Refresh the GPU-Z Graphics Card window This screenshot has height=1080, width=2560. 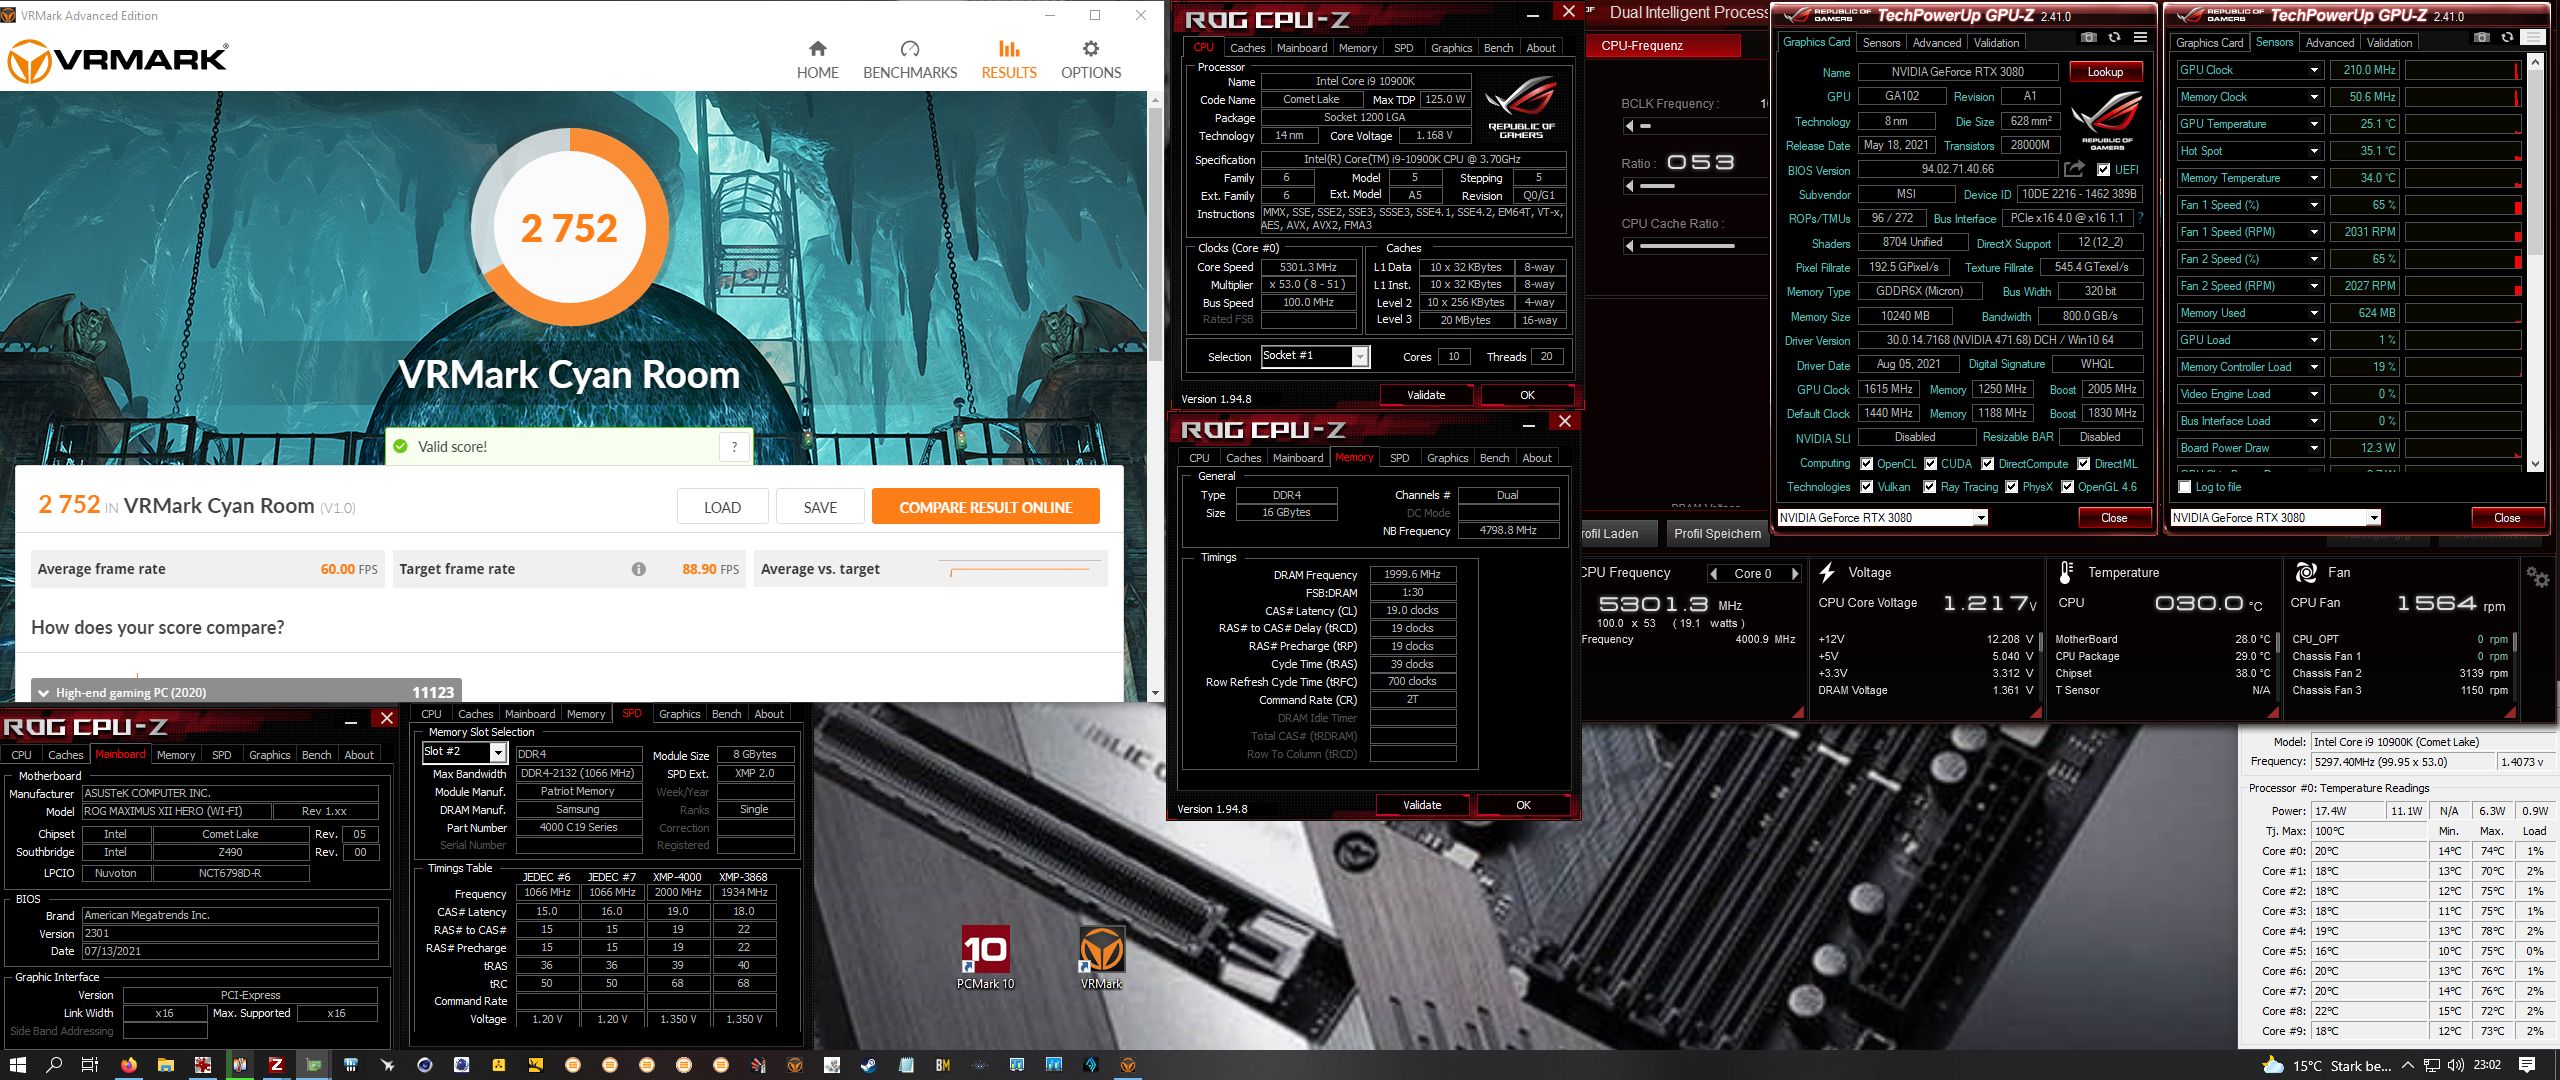pos(2114,38)
